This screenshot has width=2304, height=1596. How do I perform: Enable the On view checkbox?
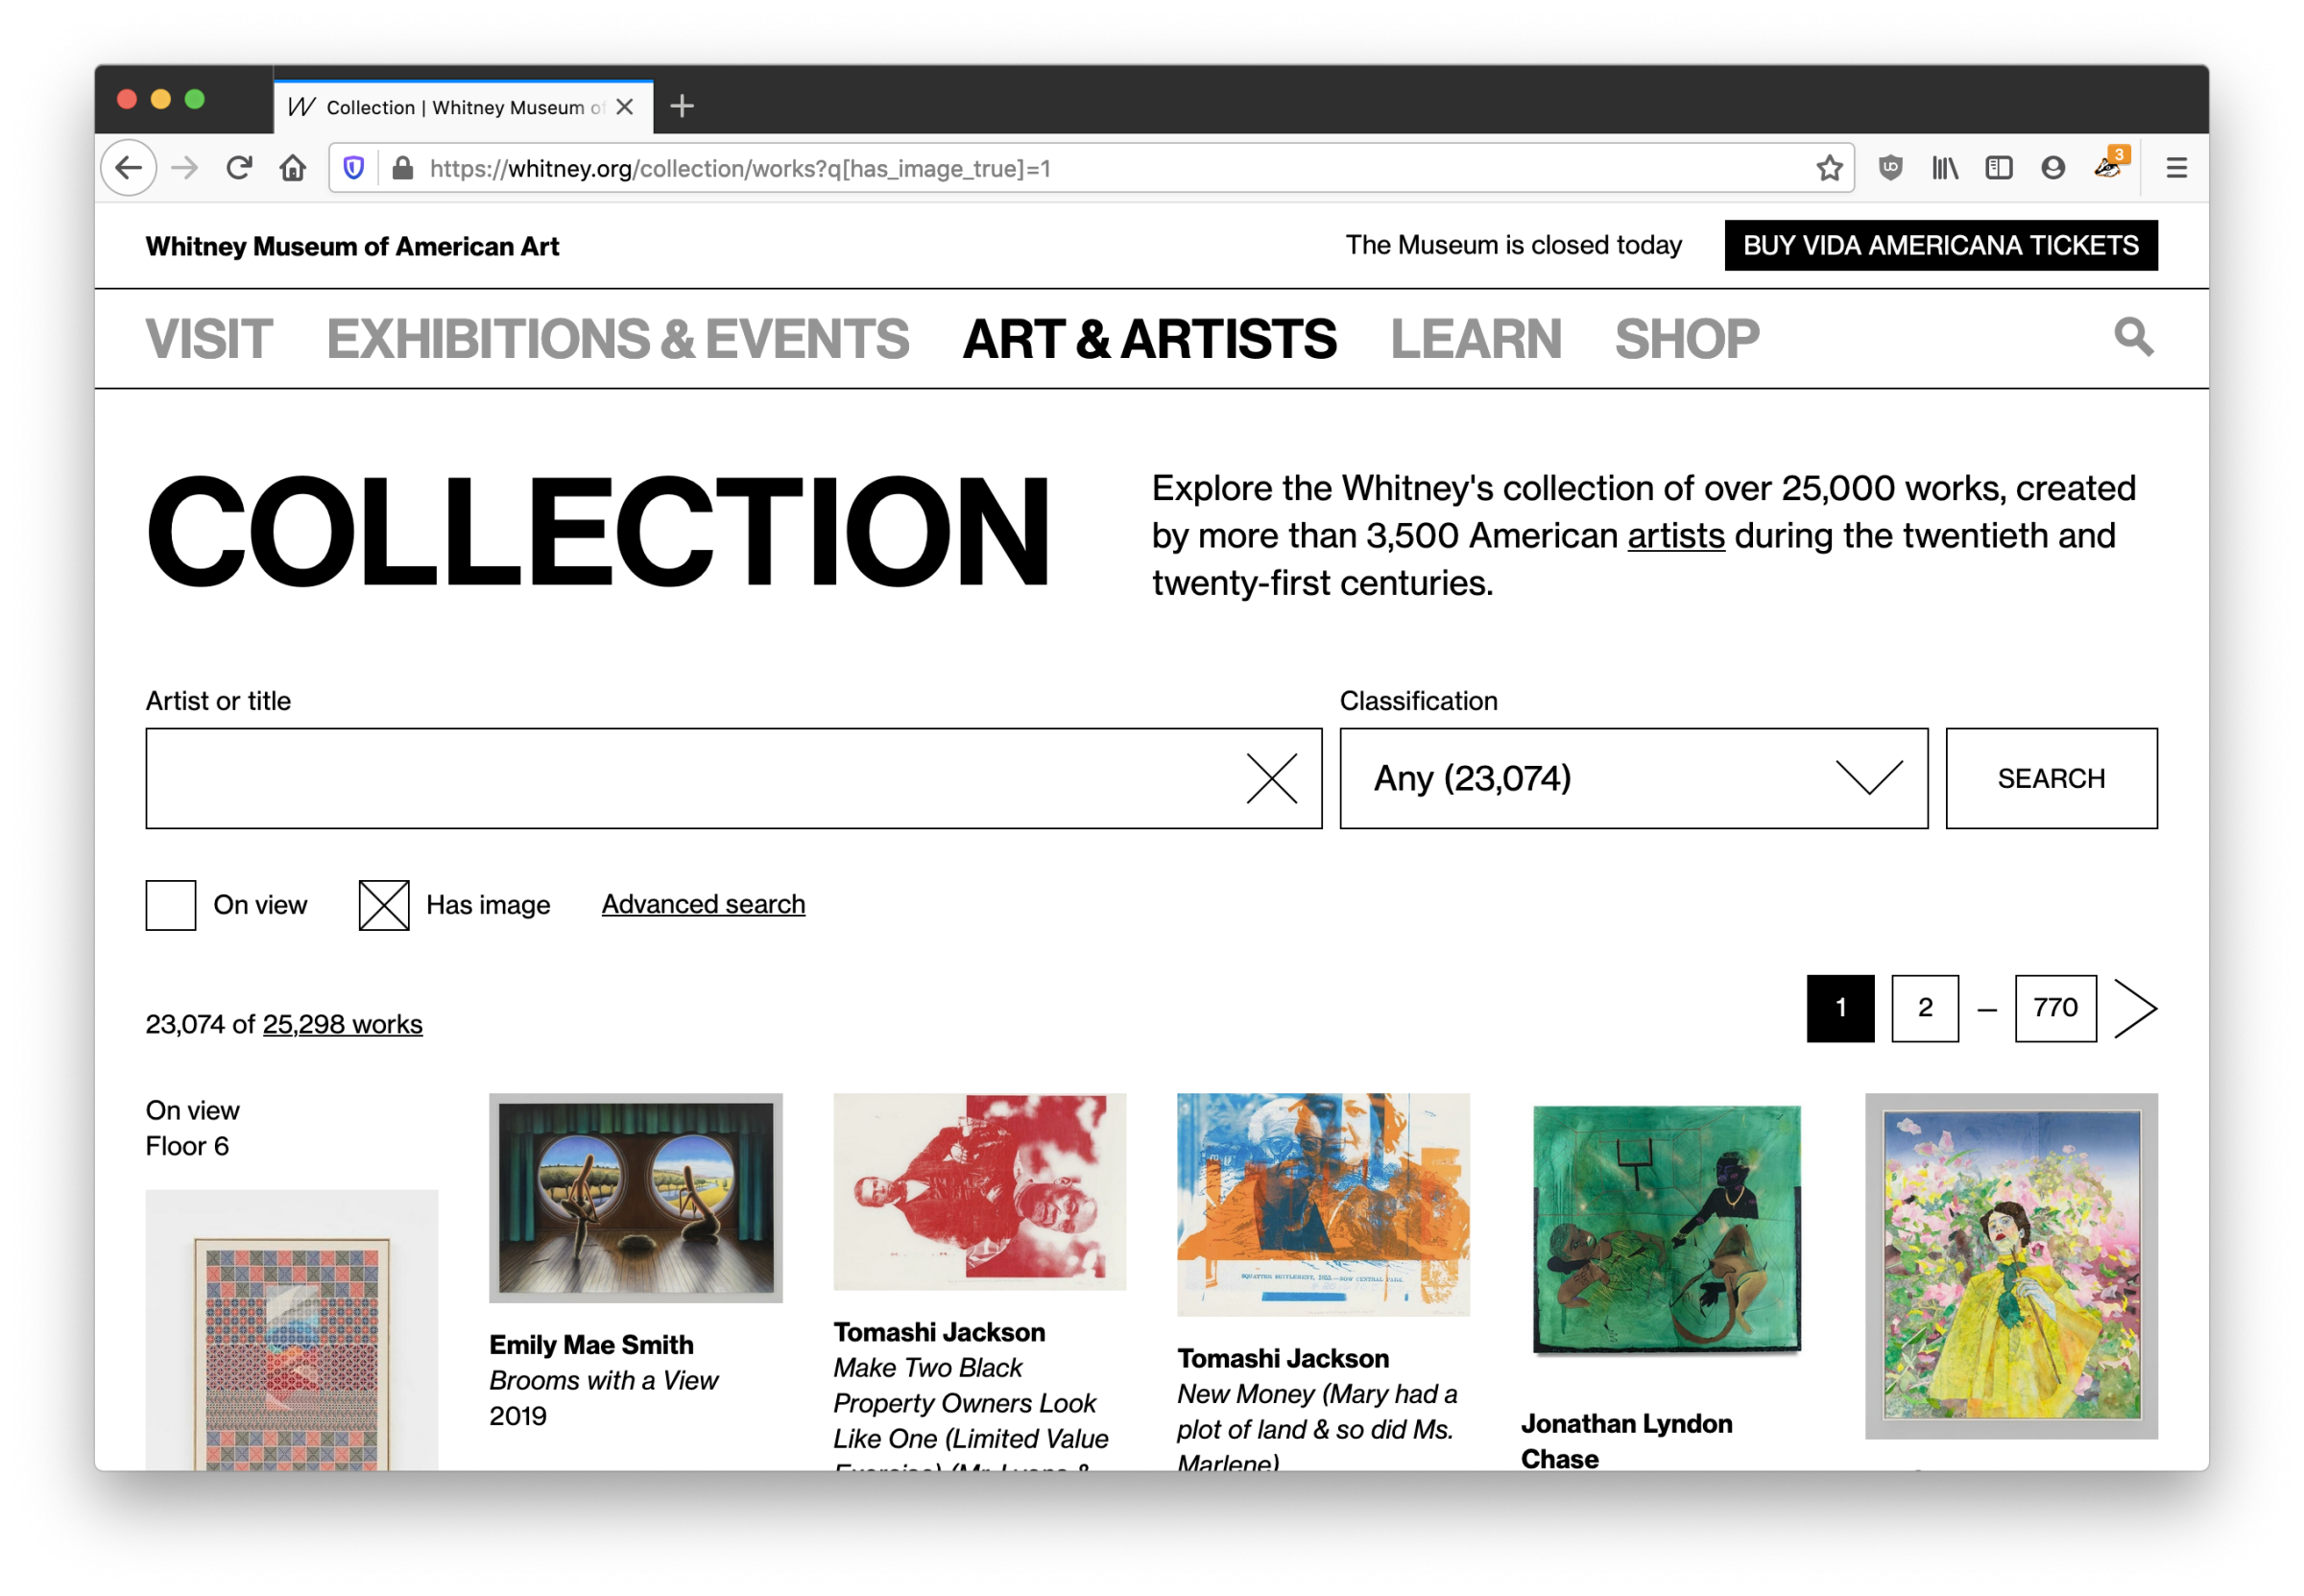click(172, 905)
